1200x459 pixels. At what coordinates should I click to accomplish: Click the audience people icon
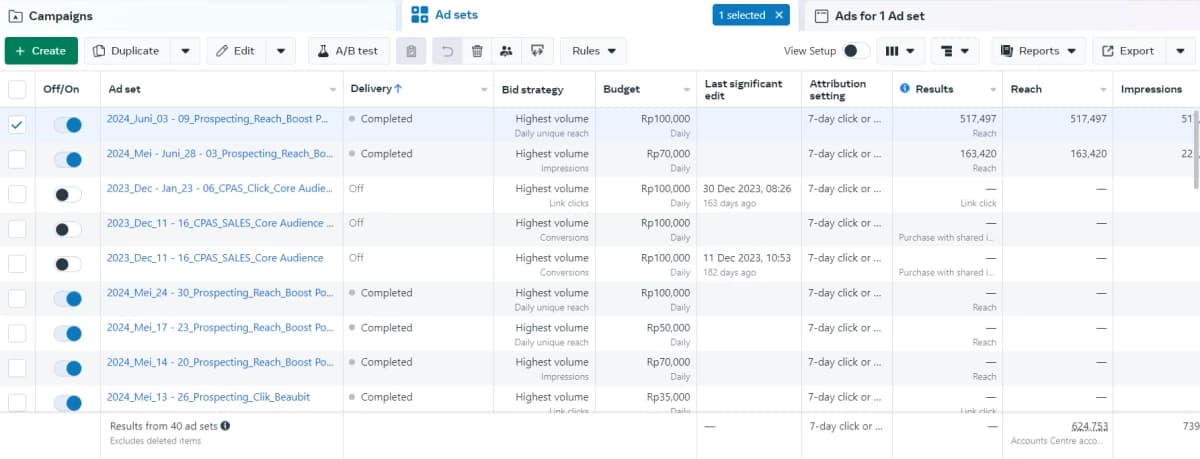pos(507,51)
